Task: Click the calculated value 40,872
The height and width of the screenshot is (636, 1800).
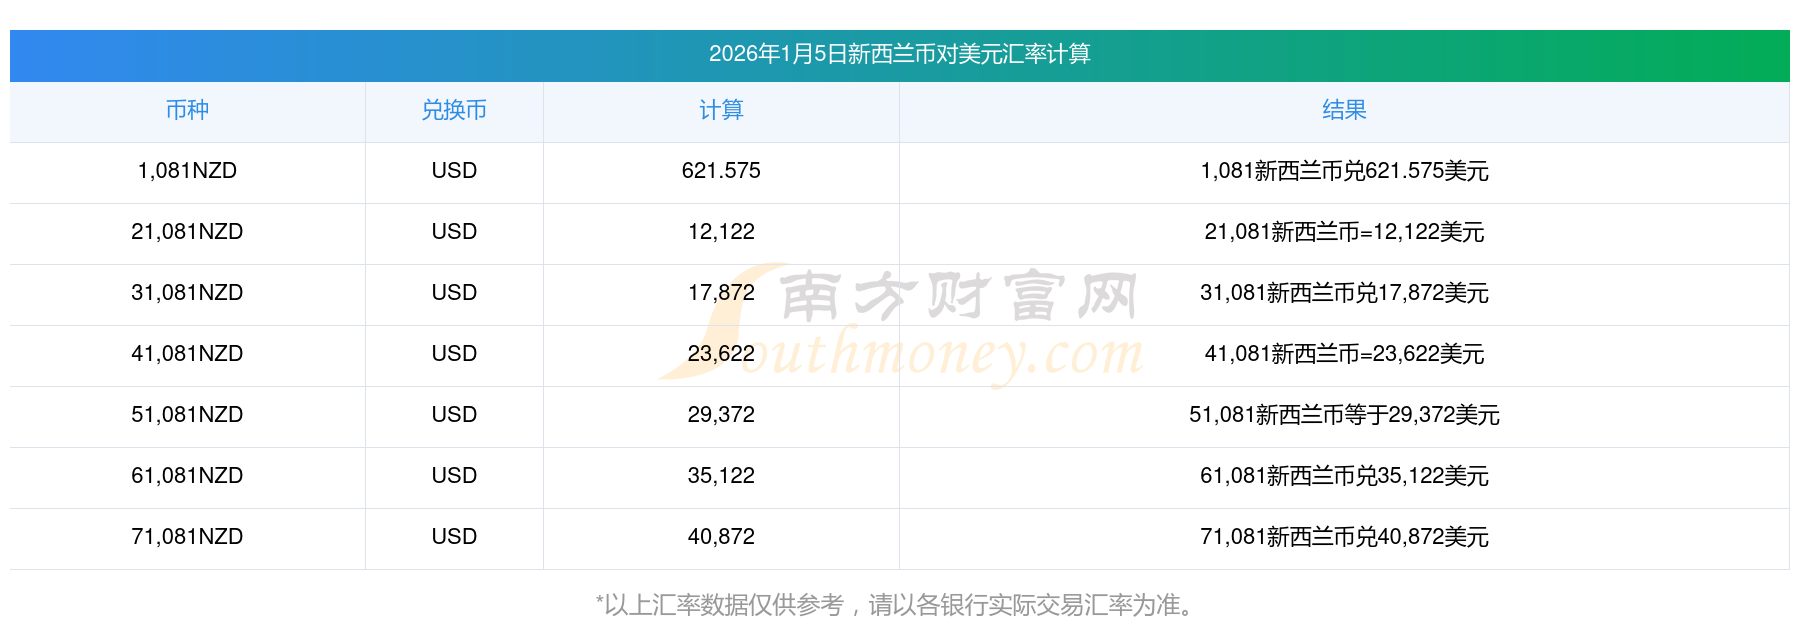Action: 721,537
